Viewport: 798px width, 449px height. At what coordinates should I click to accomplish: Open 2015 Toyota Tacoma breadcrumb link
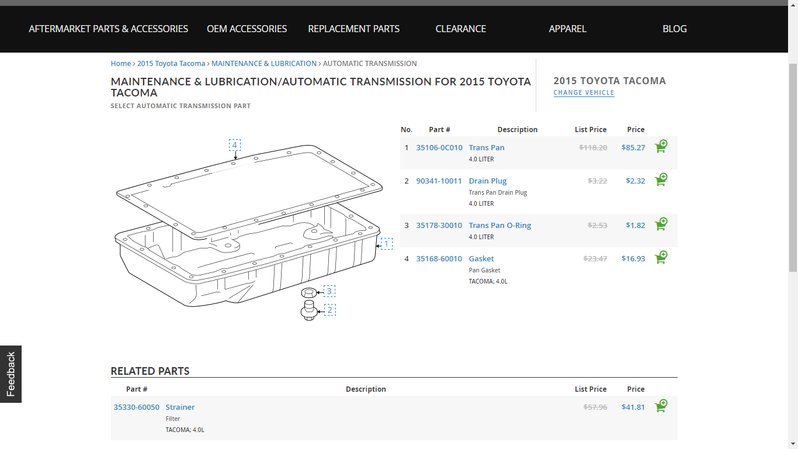click(x=171, y=64)
